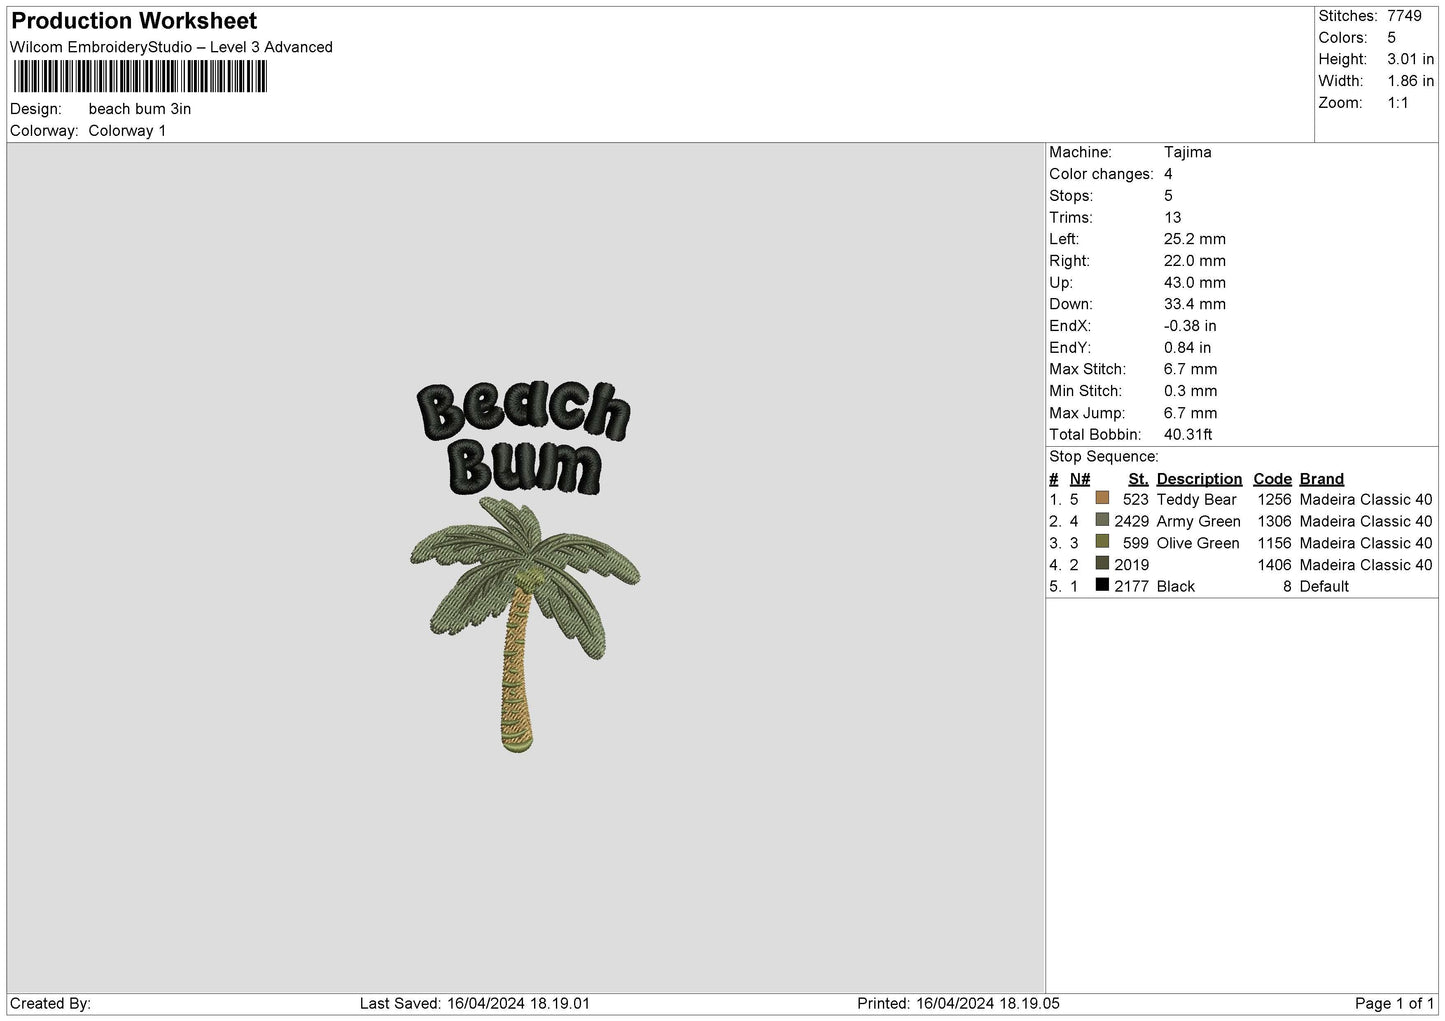1445x1021 pixels.
Task: Click stitch count 2177 in row 5
Action: (x=1131, y=587)
